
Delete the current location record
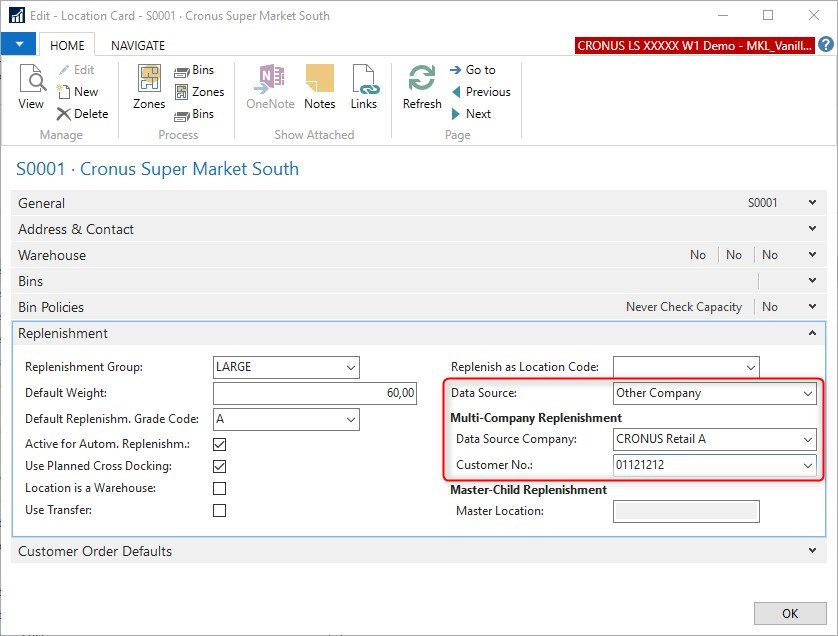82,114
